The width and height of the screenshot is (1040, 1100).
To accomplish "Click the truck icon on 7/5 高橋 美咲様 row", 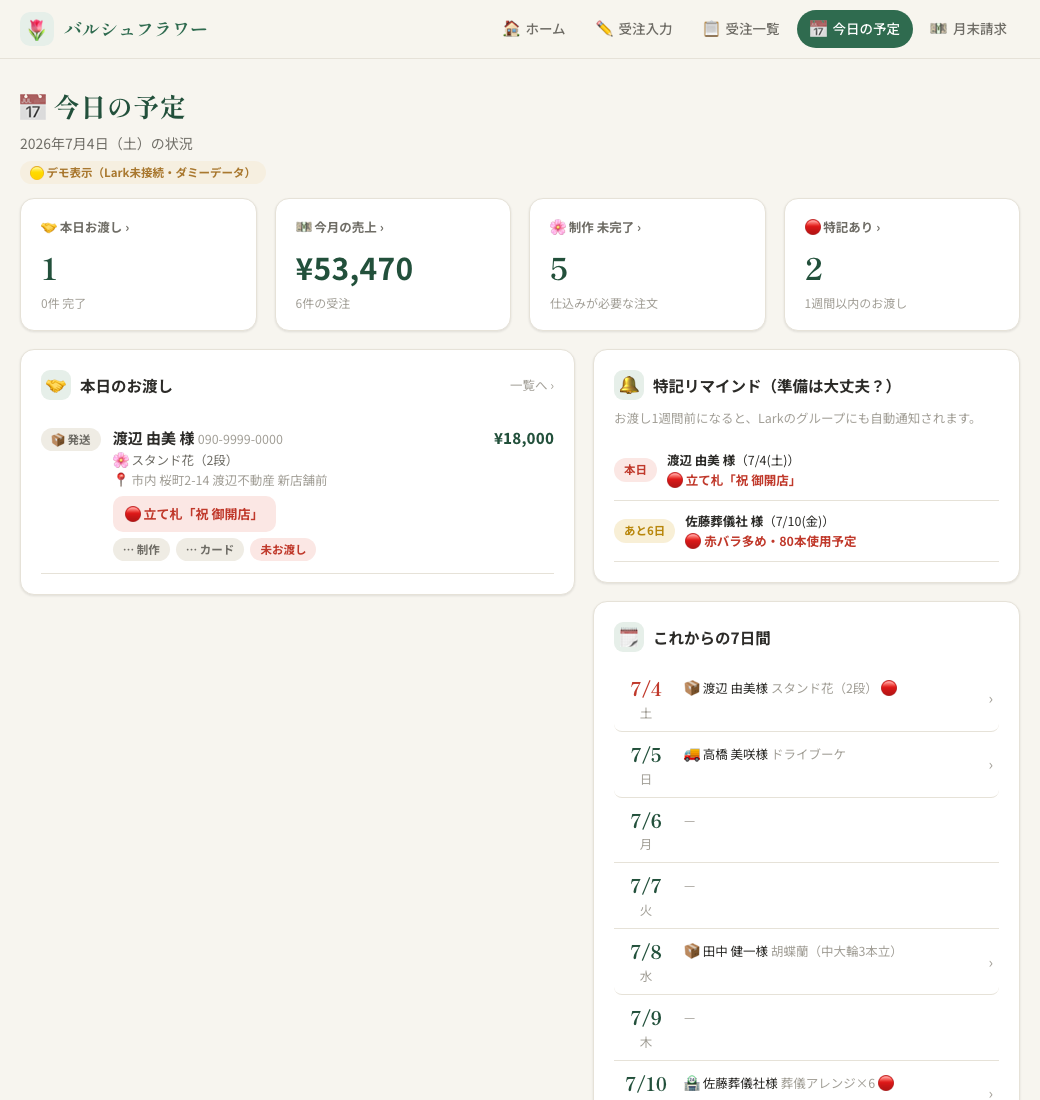I will pos(691,754).
